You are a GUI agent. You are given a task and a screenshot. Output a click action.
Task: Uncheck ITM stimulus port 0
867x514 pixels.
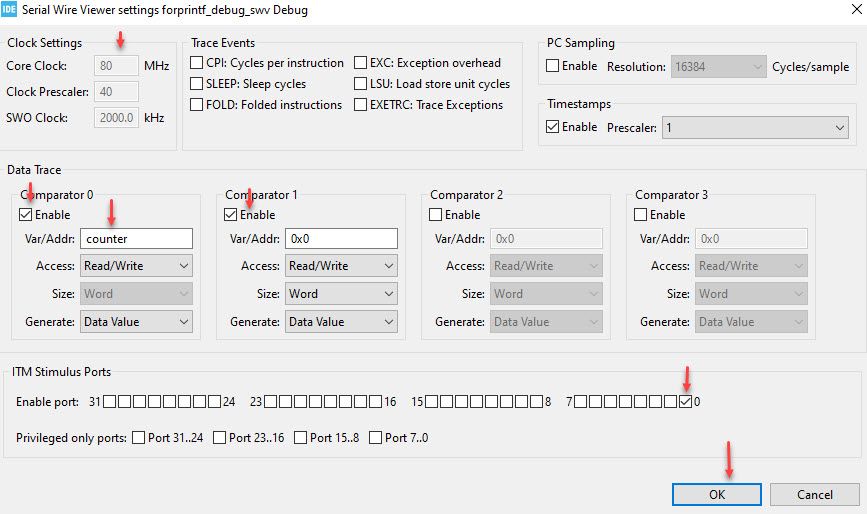tap(686, 401)
